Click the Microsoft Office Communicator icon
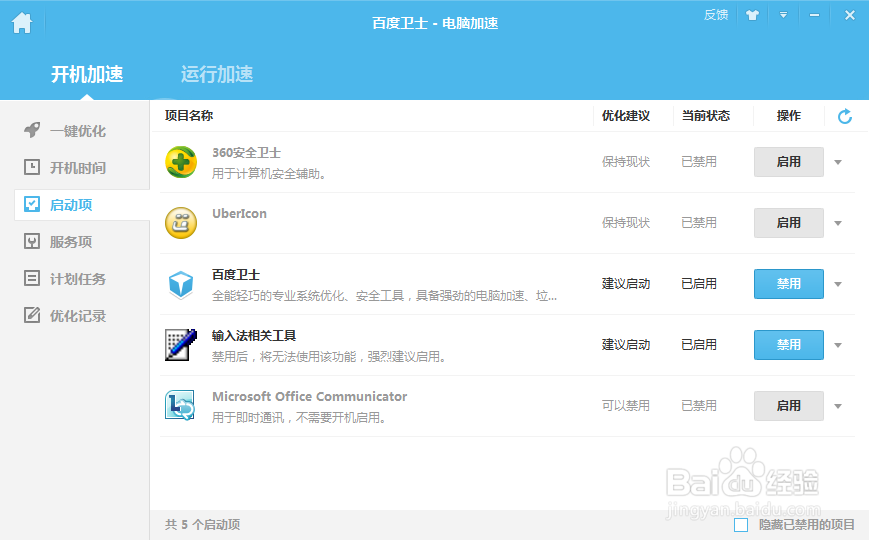869x540 pixels. [x=180, y=405]
